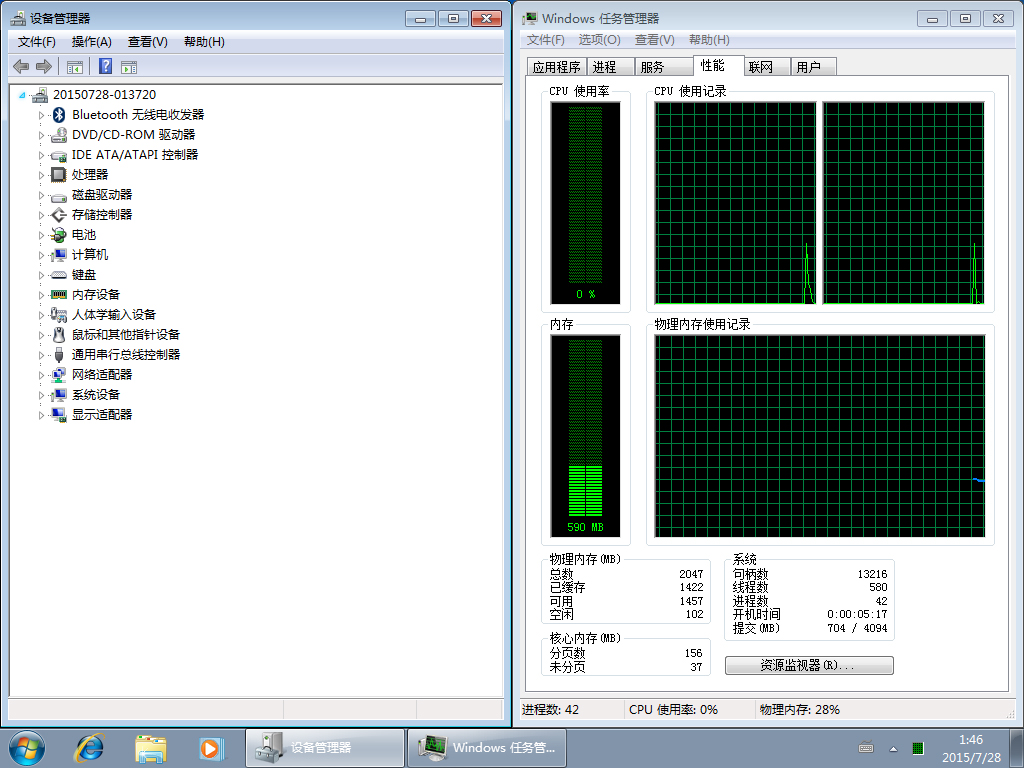The image size is (1024, 768).
Task: Open 操作(A) menu in Device Manager
Action: [x=91, y=42]
